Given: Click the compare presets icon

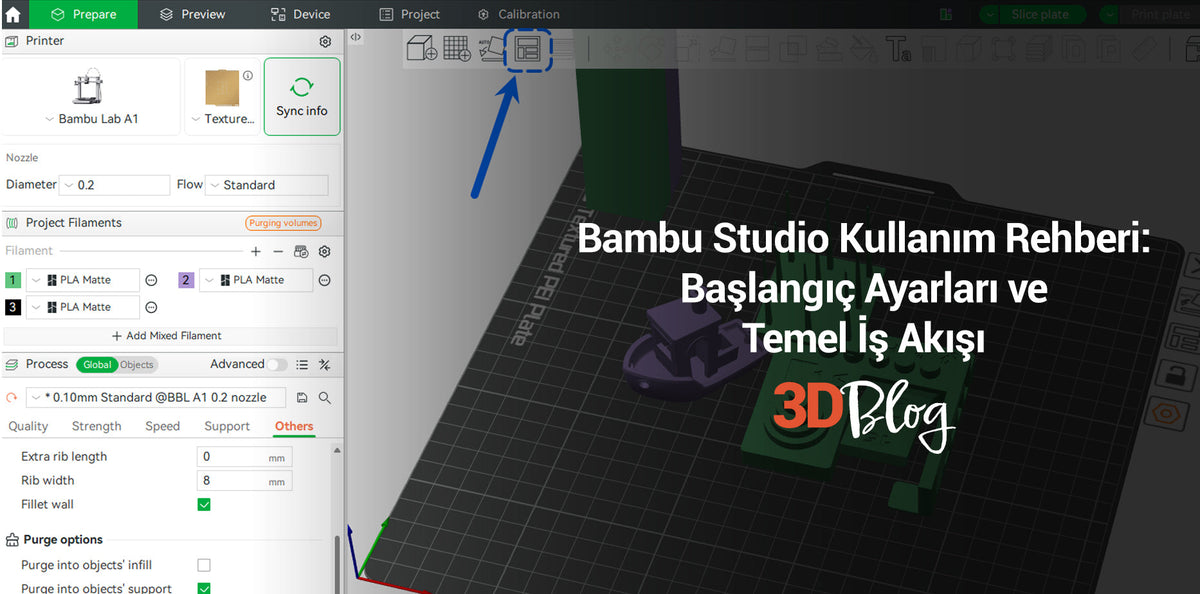Looking at the screenshot, I should pyautogui.click(x=324, y=365).
